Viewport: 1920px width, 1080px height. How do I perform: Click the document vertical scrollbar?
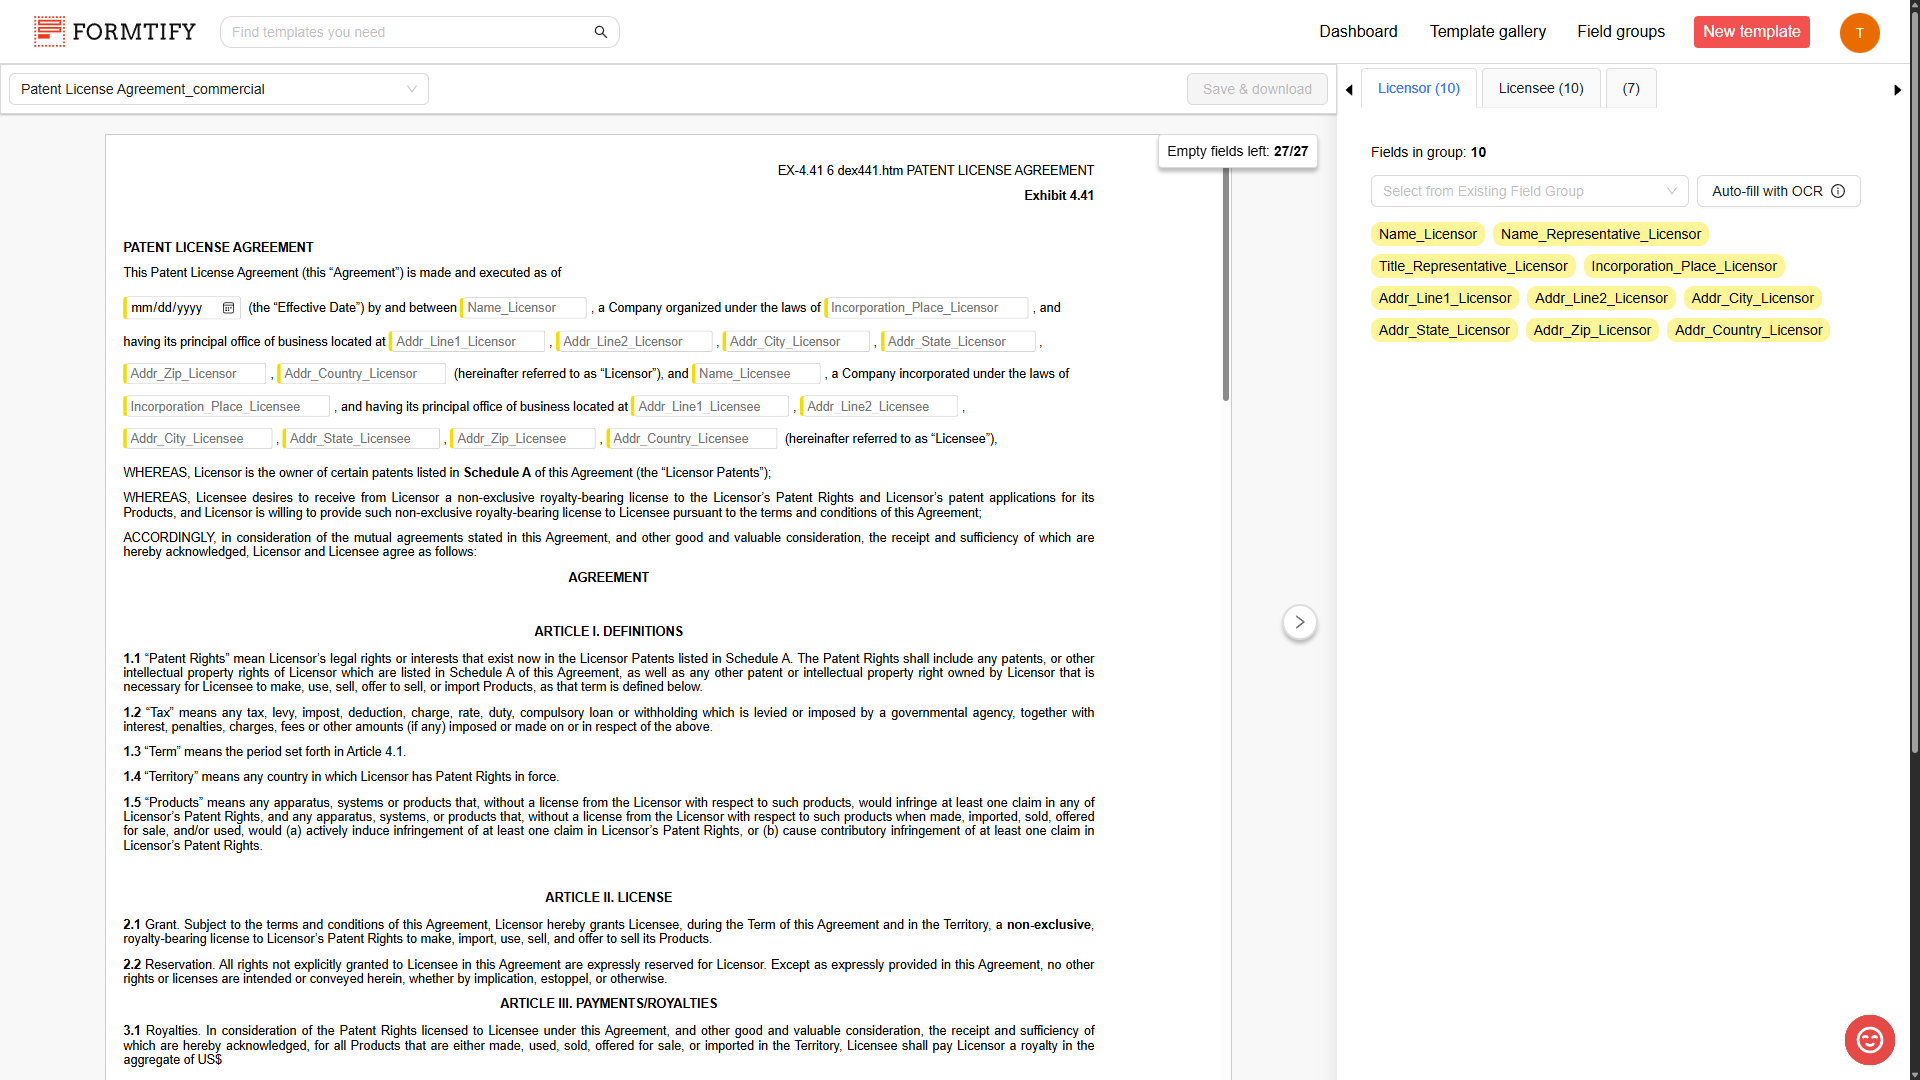click(x=1226, y=285)
